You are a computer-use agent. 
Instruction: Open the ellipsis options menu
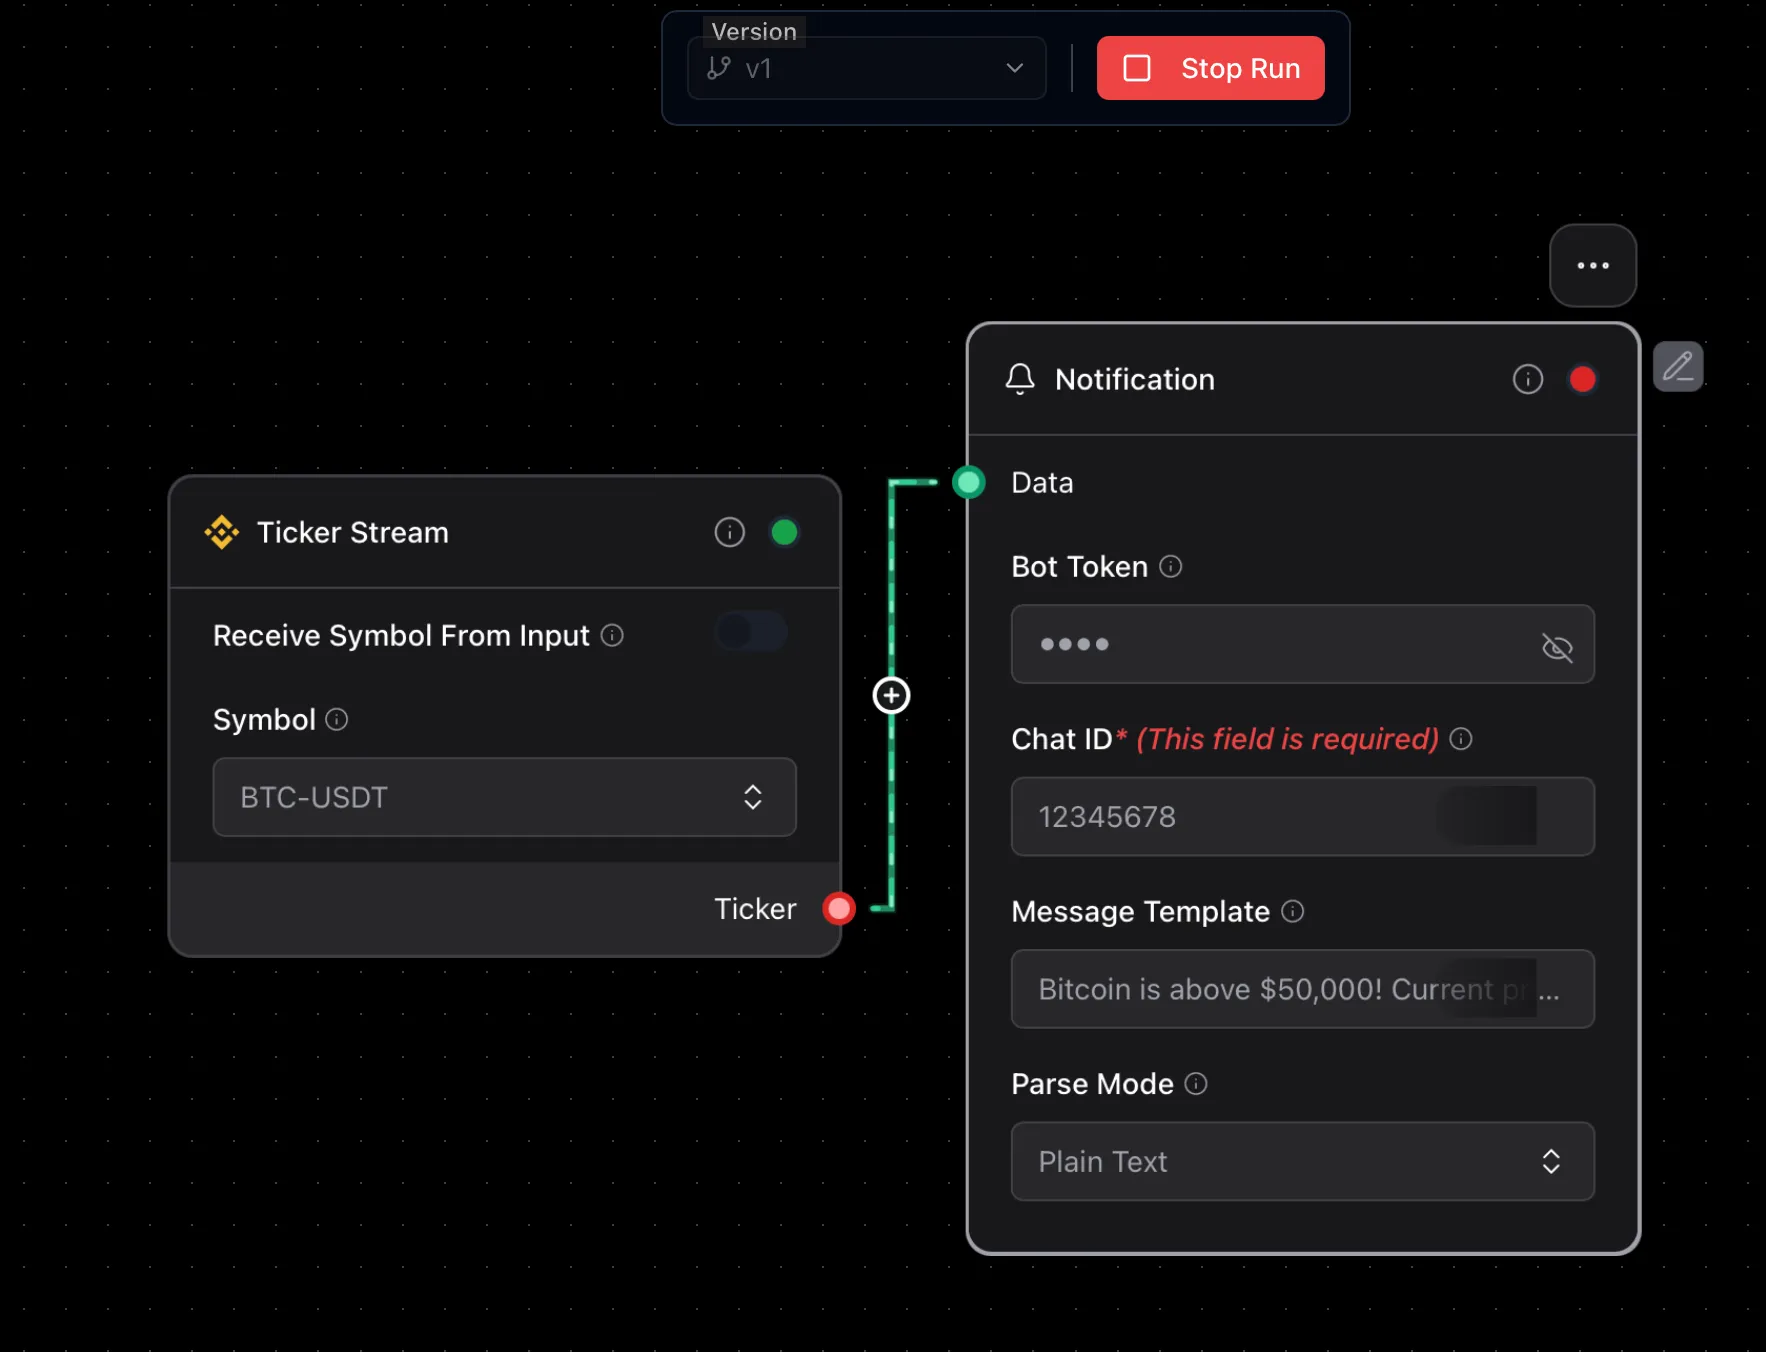(x=1593, y=265)
